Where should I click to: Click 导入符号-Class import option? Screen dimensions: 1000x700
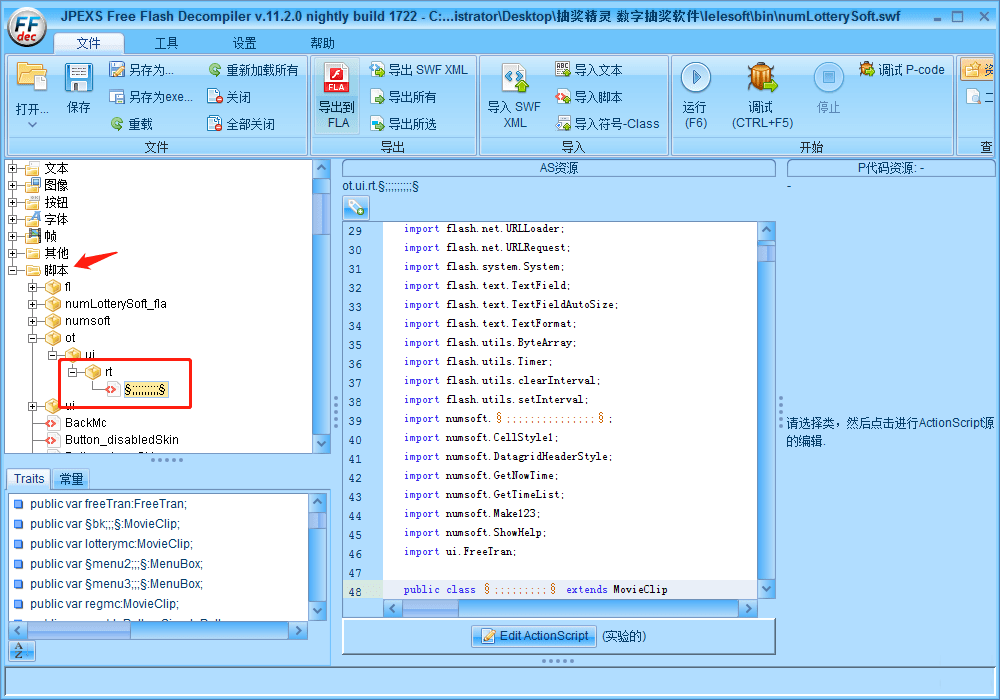pyautogui.click(x=607, y=124)
